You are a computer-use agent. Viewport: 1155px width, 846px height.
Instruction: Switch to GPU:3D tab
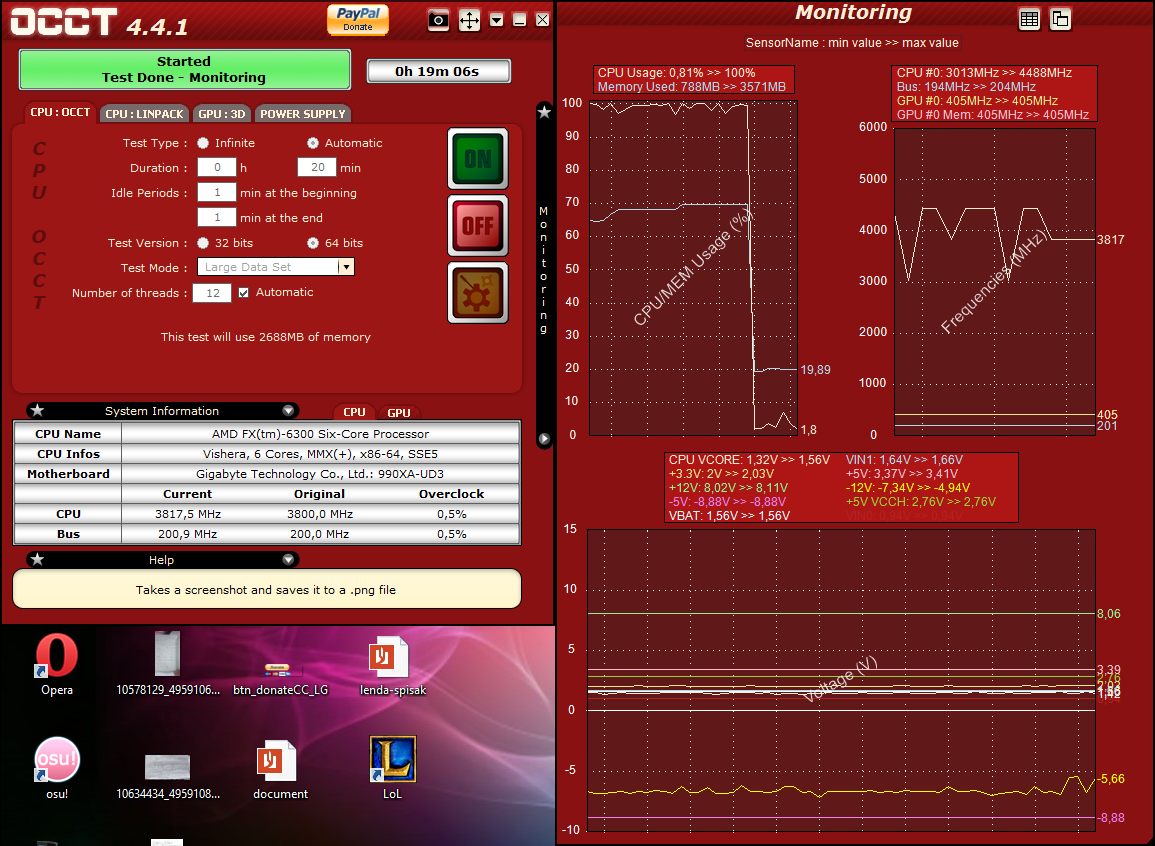coord(222,113)
